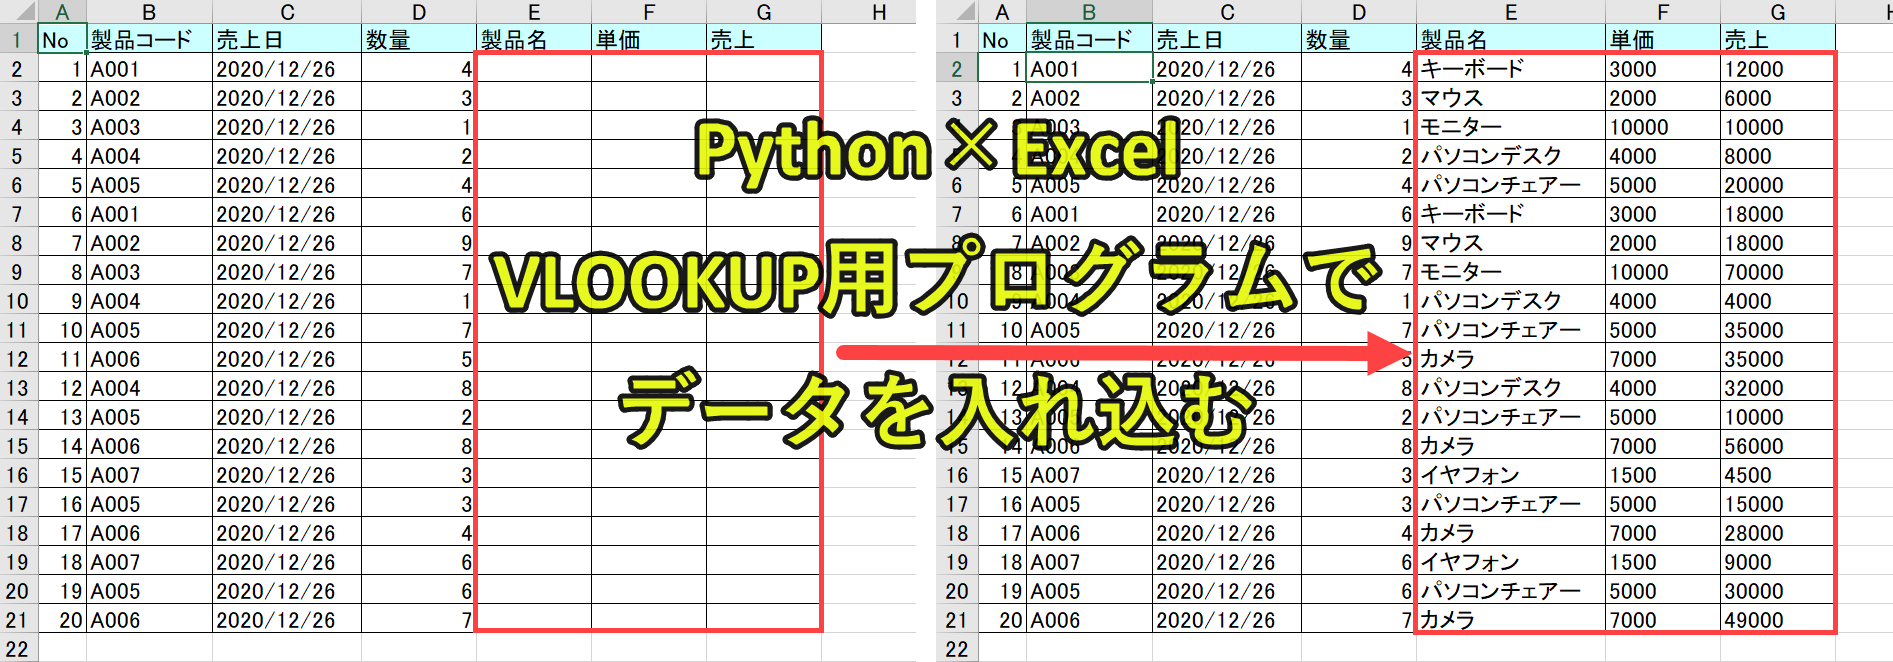1893x662 pixels.
Task: Click No 20 cell in left sheet
Action: tap(62, 620)
